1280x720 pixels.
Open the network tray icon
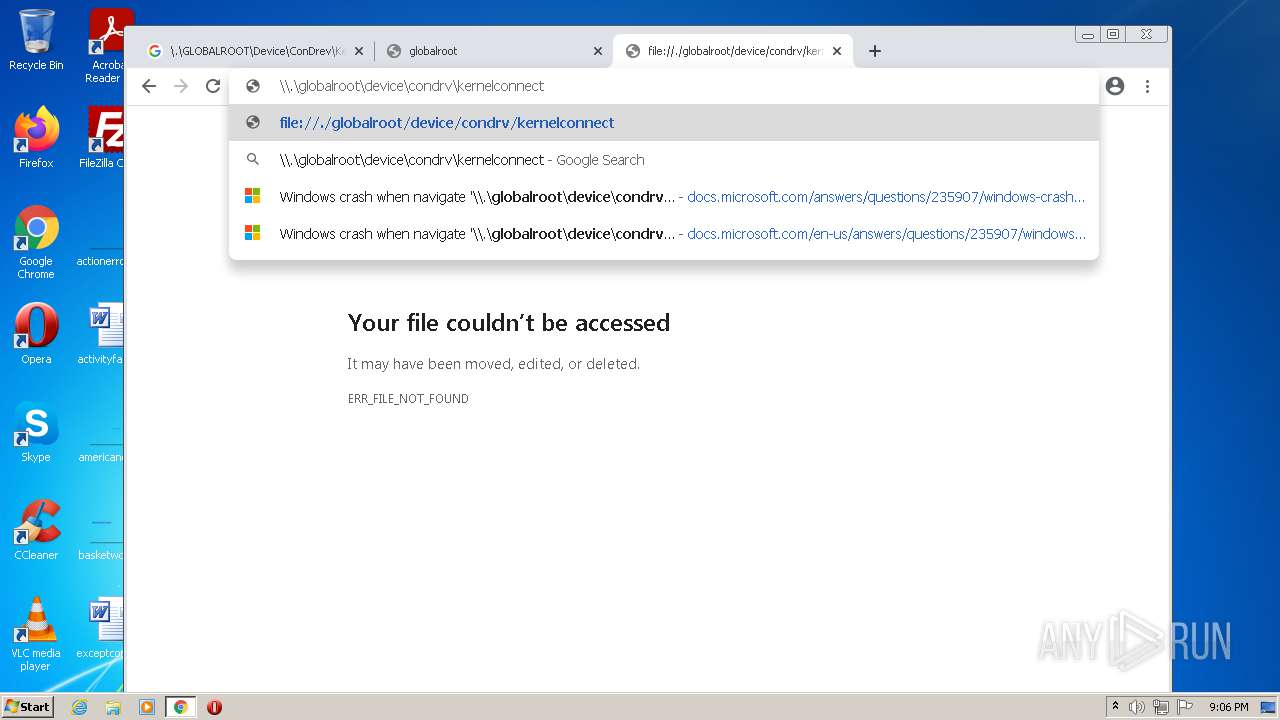(1161, 707)
